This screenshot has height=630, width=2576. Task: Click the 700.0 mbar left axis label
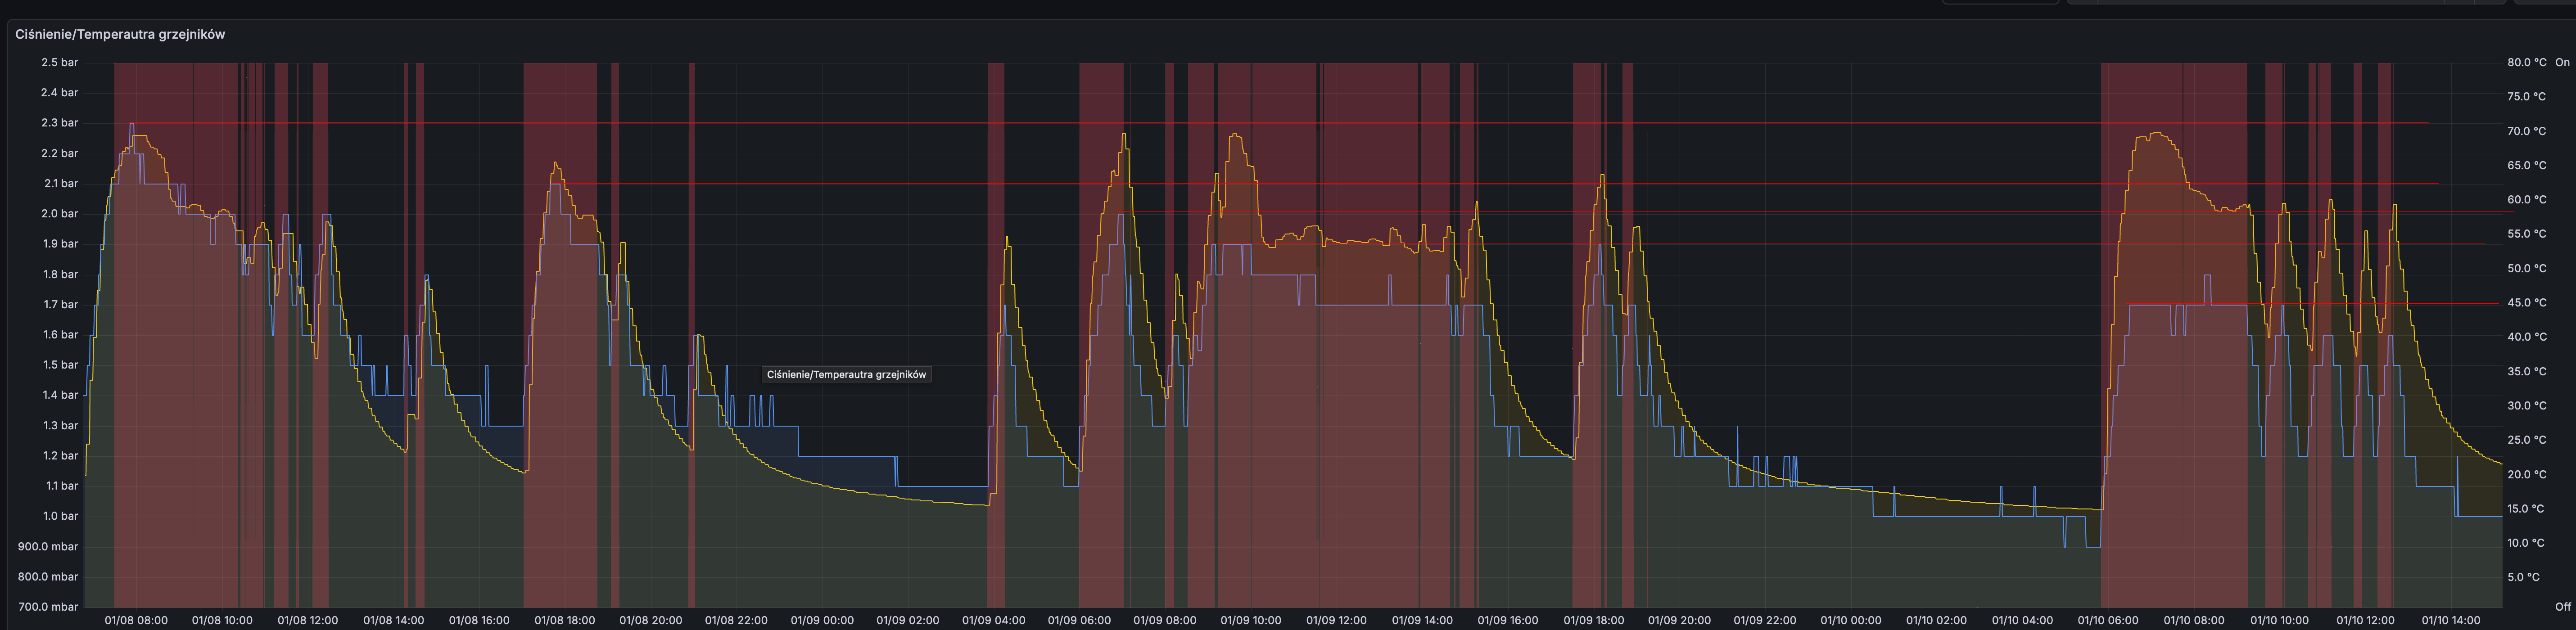[48, 607]
